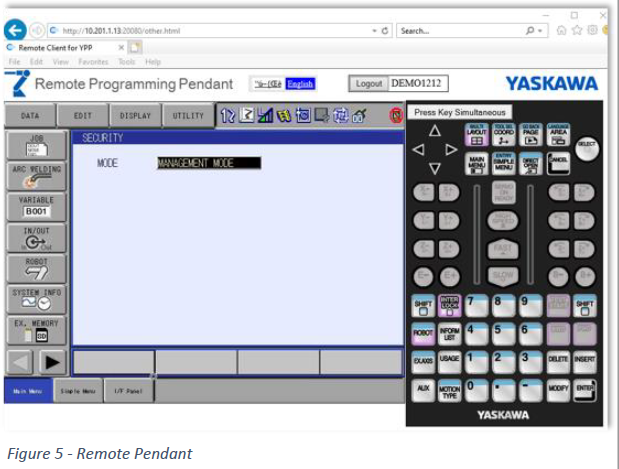Click the INTERLOCK key on keypad
The width and height of the screenshot is (619, 469).
pos(449,306)
